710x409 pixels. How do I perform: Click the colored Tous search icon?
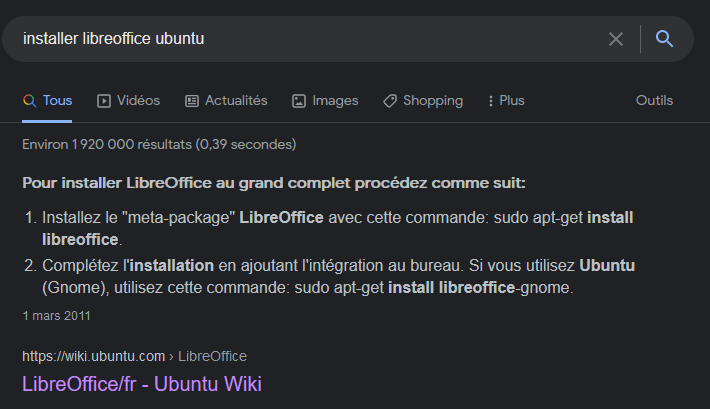29,101
